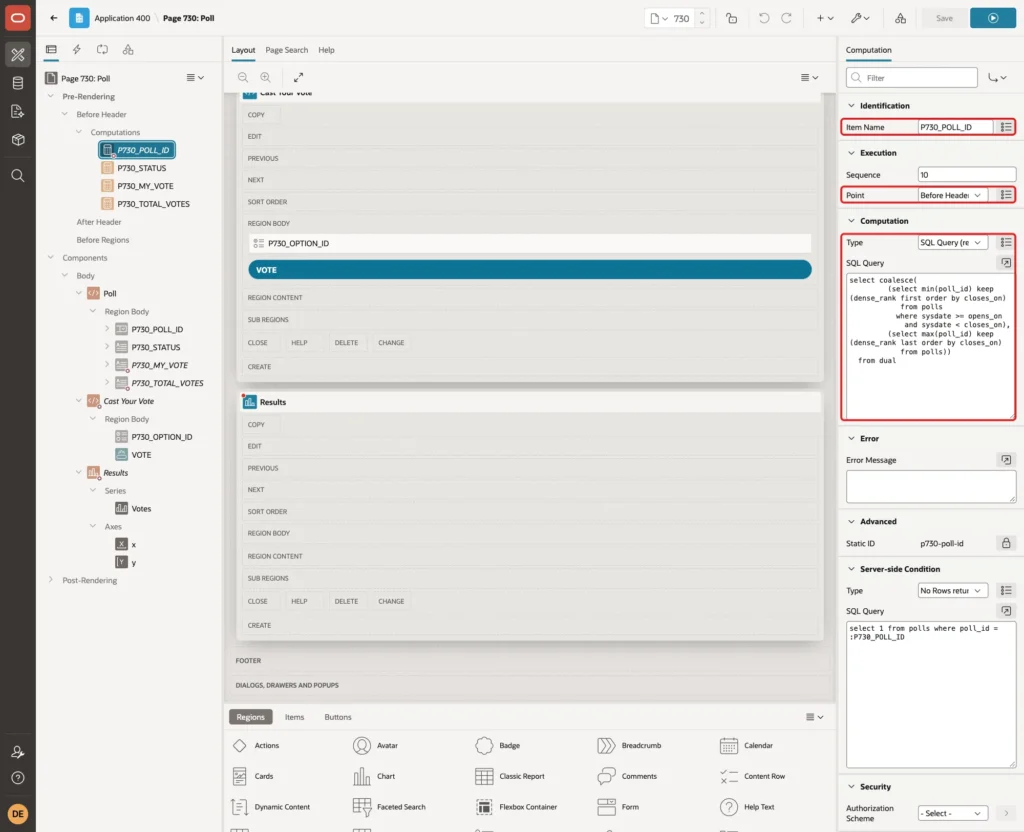Collapse the Pre-Rendering tree node
The height and width of the screenshot is (832, 1024).
point(51,96)
